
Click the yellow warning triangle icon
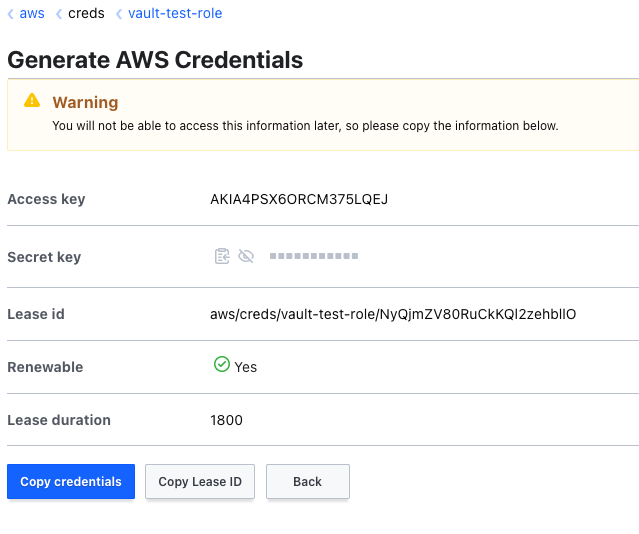click(33, 101)
